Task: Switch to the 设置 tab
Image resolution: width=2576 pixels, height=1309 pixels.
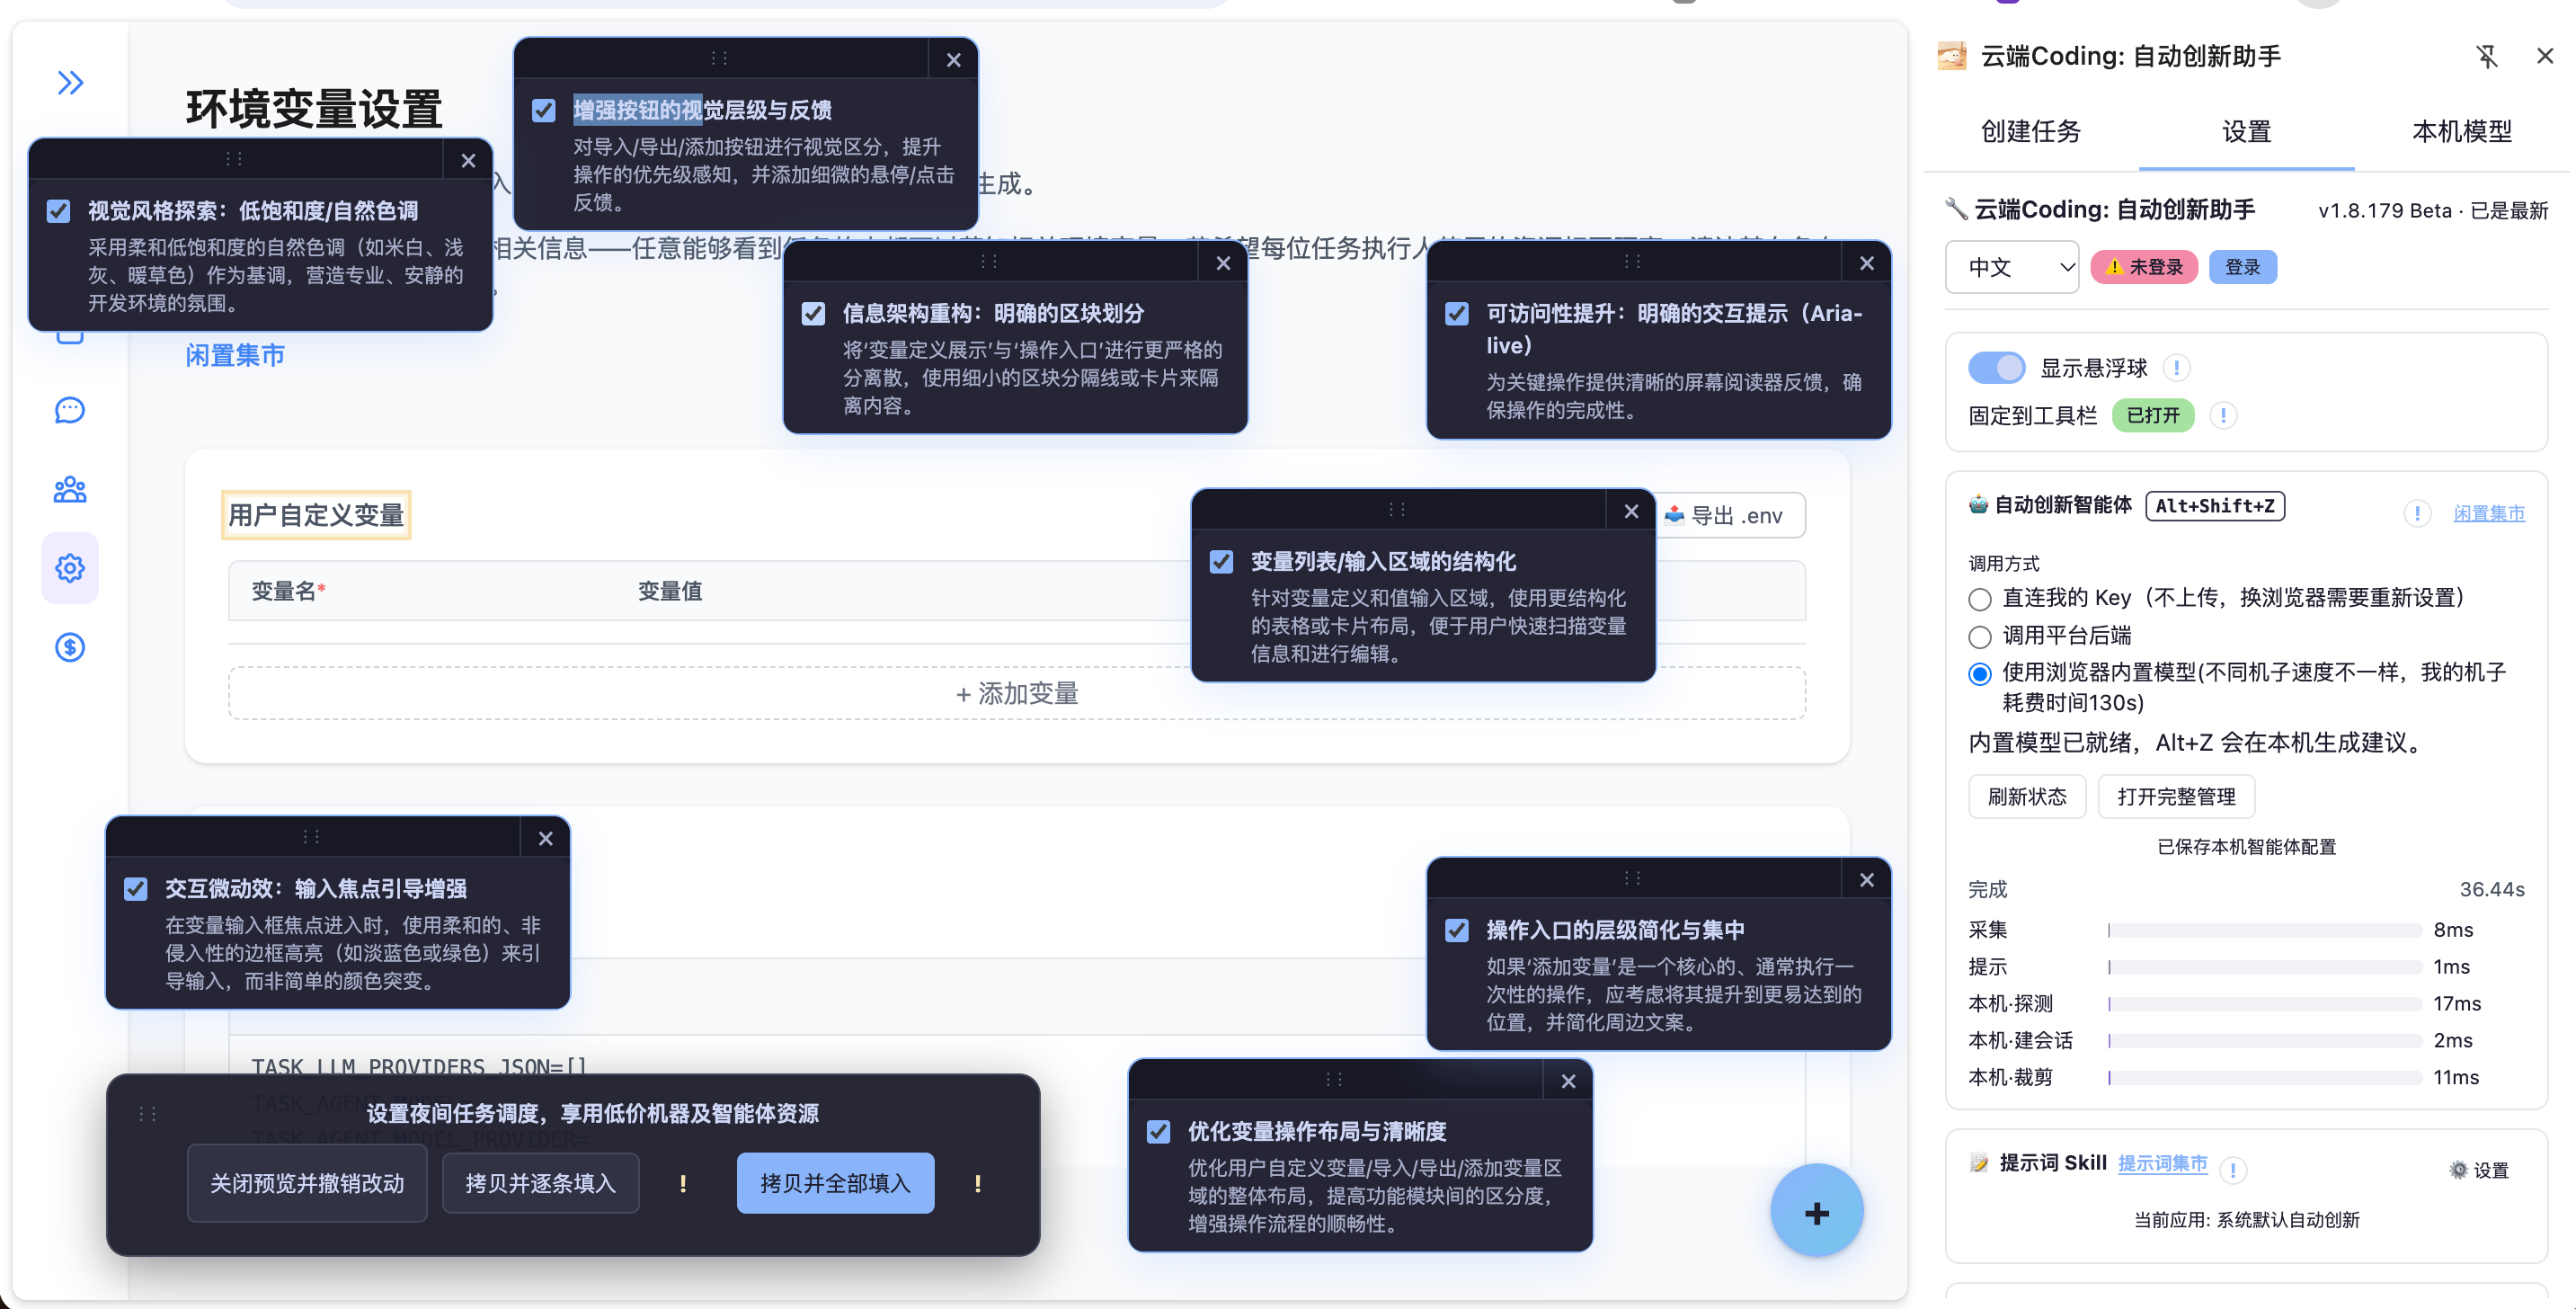Action: click(2246, 131)
